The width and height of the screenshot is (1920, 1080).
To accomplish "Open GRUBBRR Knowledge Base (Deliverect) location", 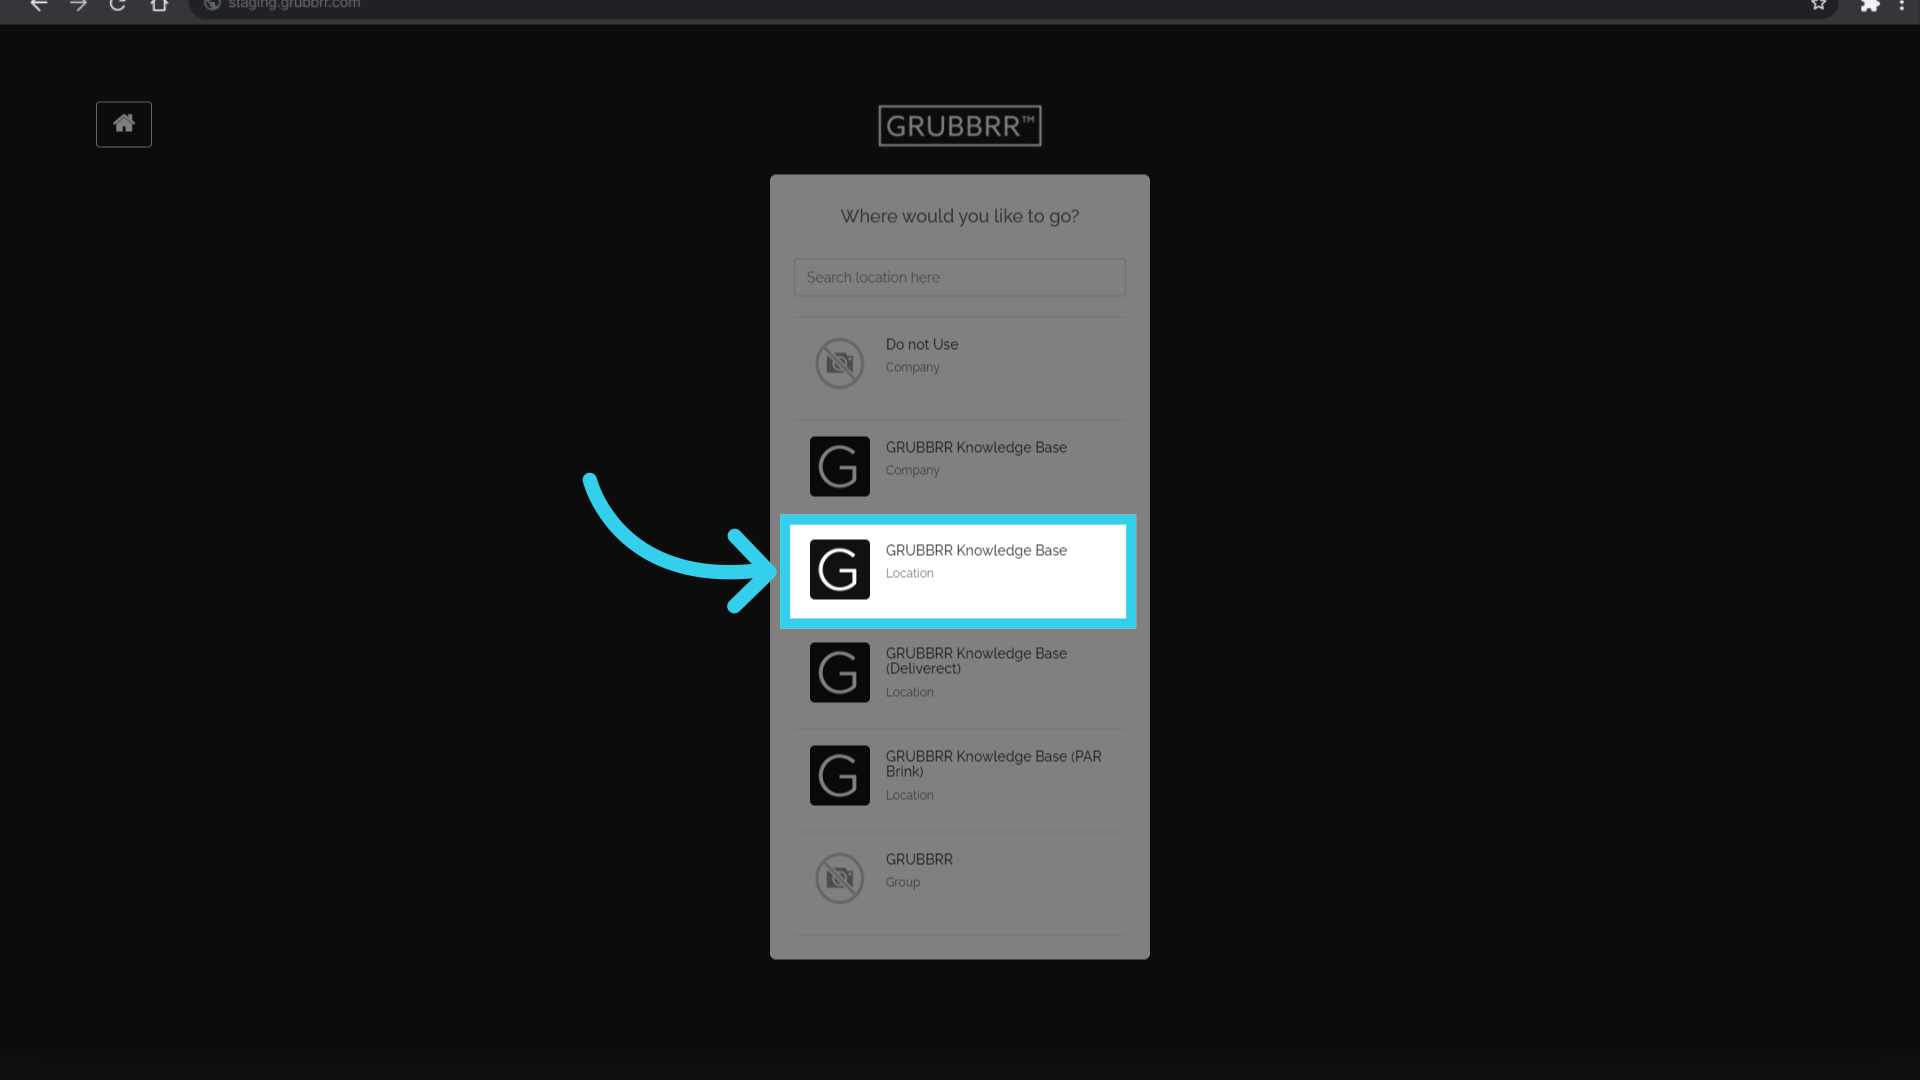I will coord(960,677).
